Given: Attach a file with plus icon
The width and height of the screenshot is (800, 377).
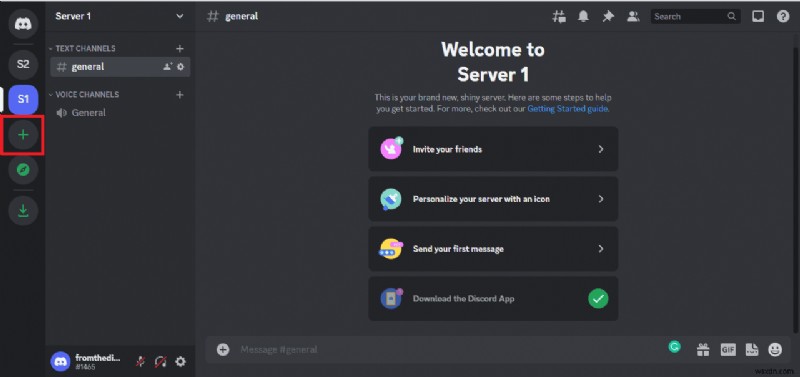Looking at the screenshot, I should pos(223,349).
